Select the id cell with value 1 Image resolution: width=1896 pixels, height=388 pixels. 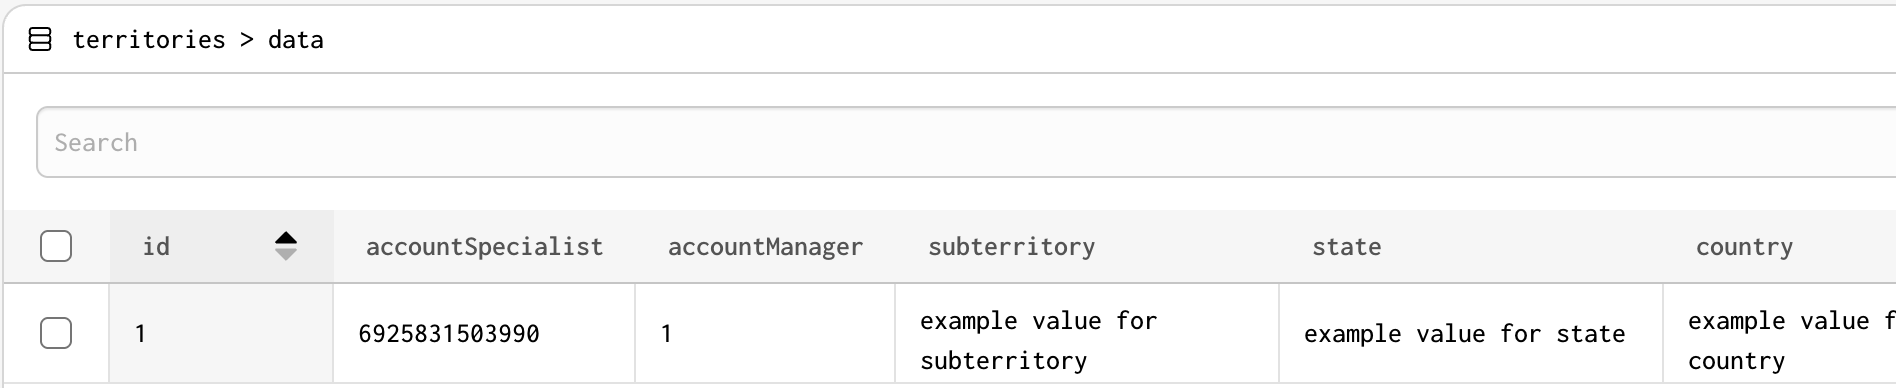click(221, 333)
